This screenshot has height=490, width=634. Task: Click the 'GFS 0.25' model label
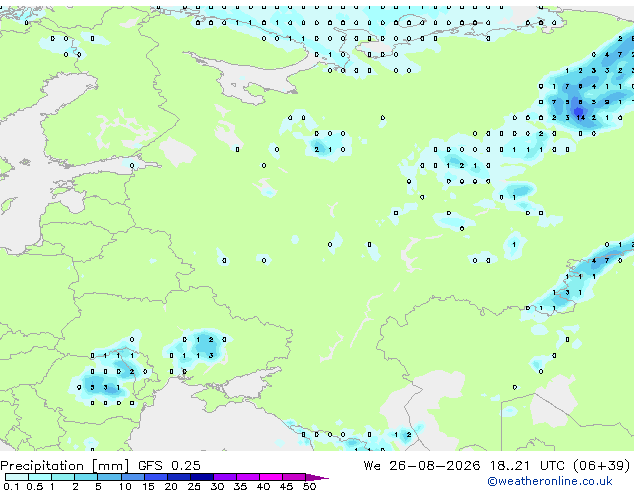click(x=169, y=466)
